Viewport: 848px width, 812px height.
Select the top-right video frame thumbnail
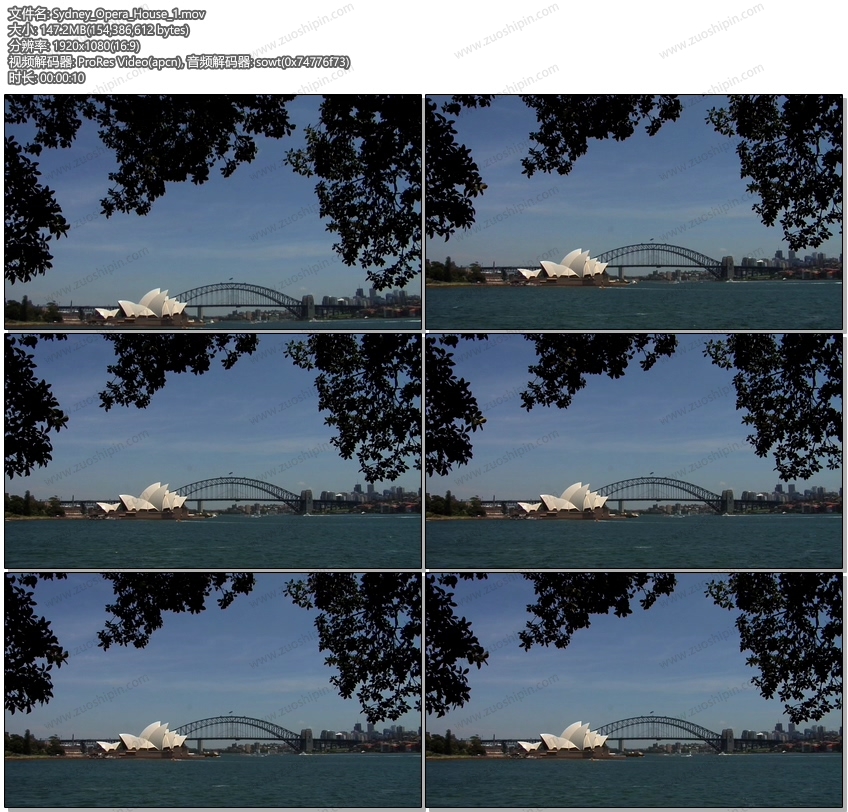tap(633, 212)
